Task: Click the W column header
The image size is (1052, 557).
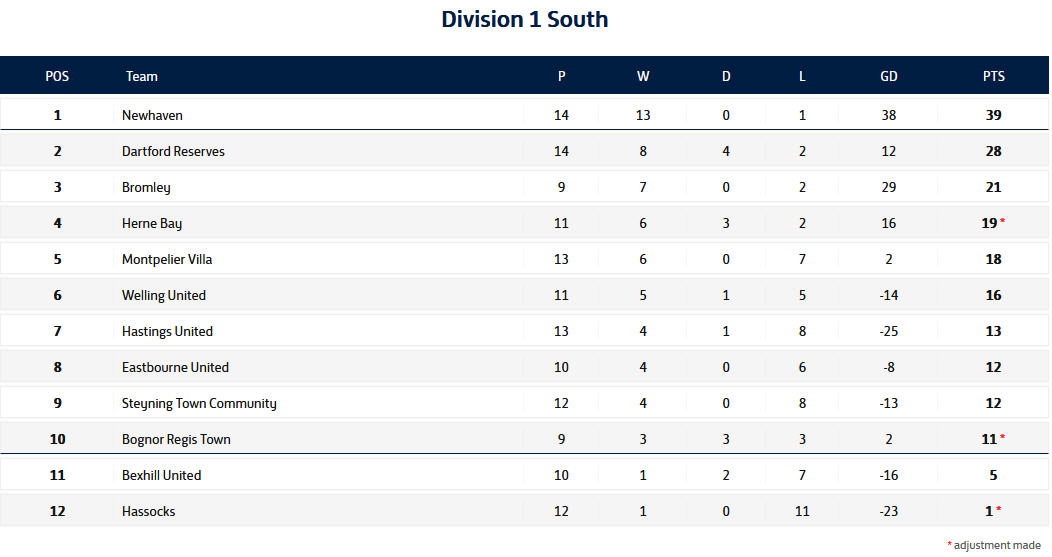Action: click(643, 76)
